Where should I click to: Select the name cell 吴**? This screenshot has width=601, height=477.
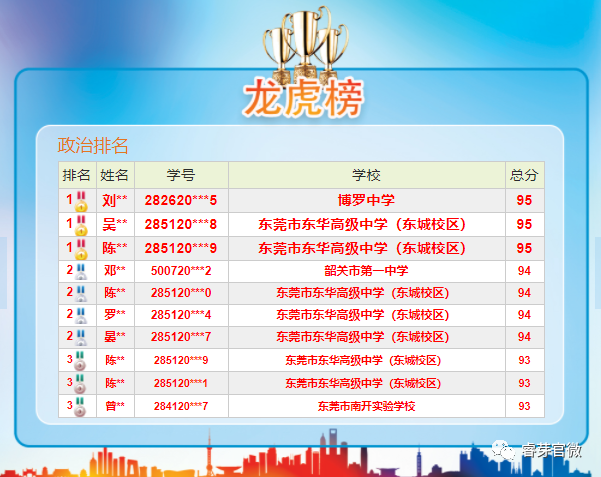(x=115, y=224)
